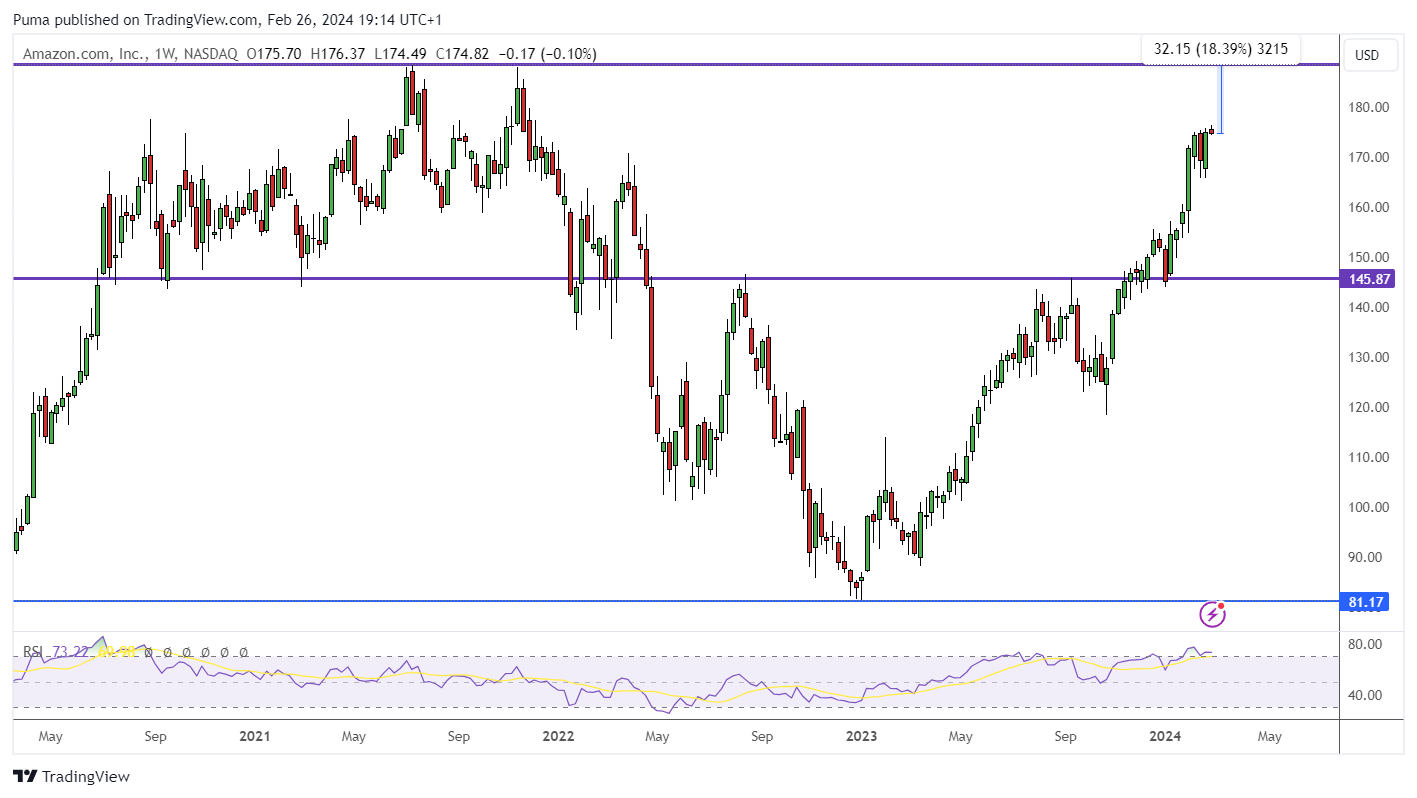Screen dimensions: 1417x798
Task: Click the 2024 label on time axis
Action: (x=1164, y=737)
